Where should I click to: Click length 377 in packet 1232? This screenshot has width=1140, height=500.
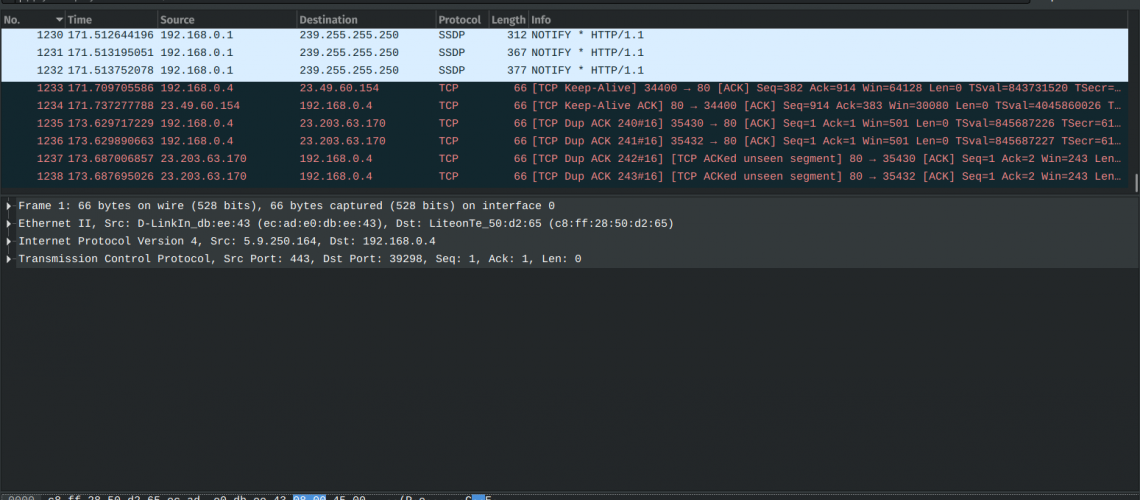pyautogui.click(x=517, y=70)
